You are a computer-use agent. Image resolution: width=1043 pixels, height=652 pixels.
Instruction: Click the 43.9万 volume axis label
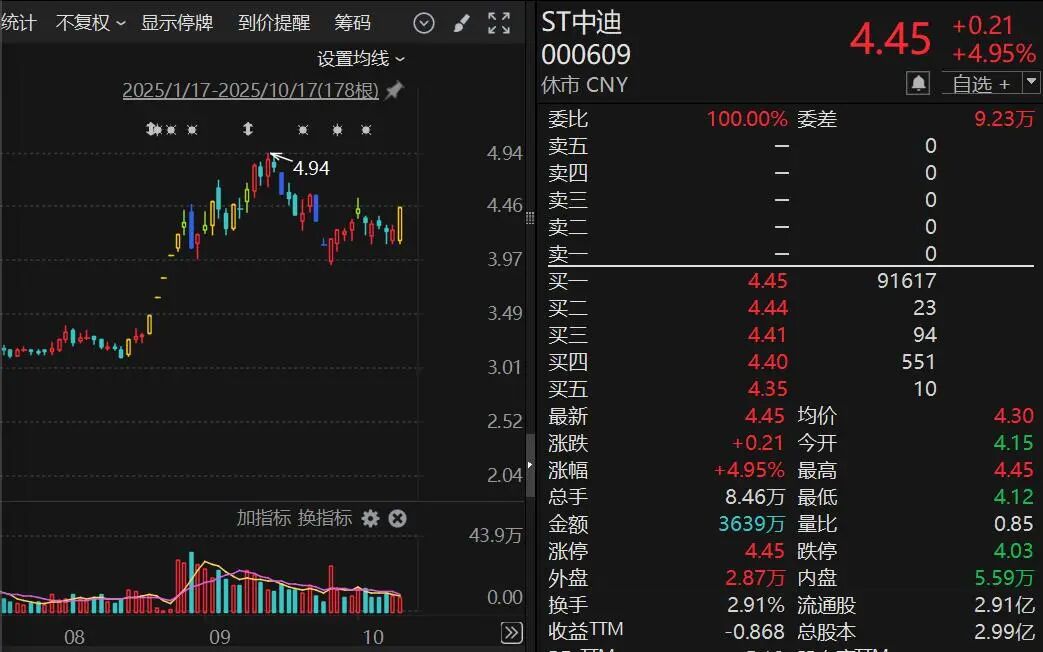click(495, 536)
